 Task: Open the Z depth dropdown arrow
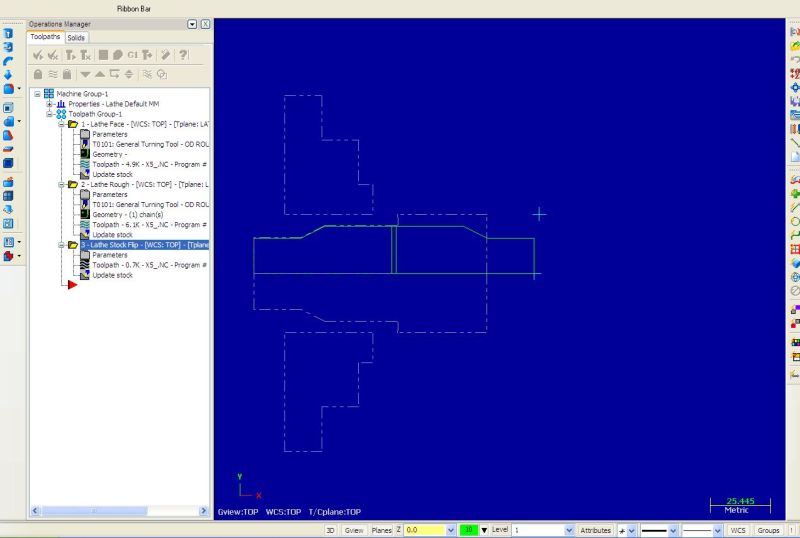[451, 530]
